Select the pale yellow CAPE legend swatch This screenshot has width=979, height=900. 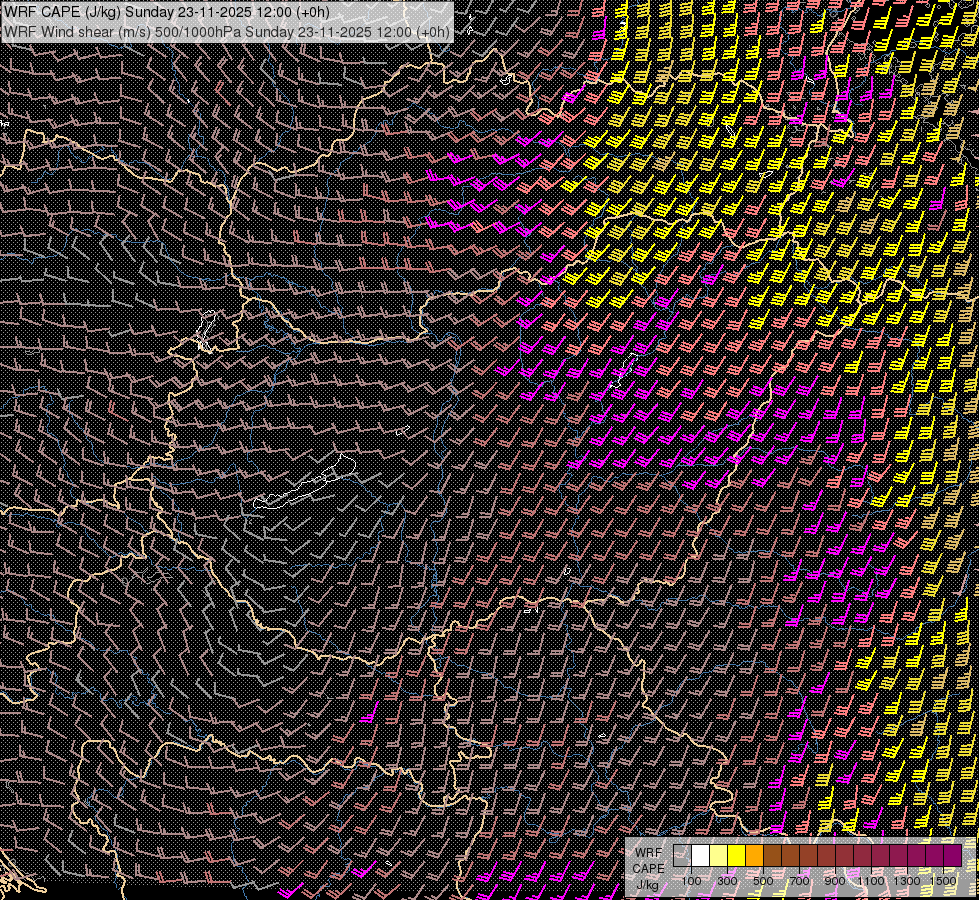(718, 856)
